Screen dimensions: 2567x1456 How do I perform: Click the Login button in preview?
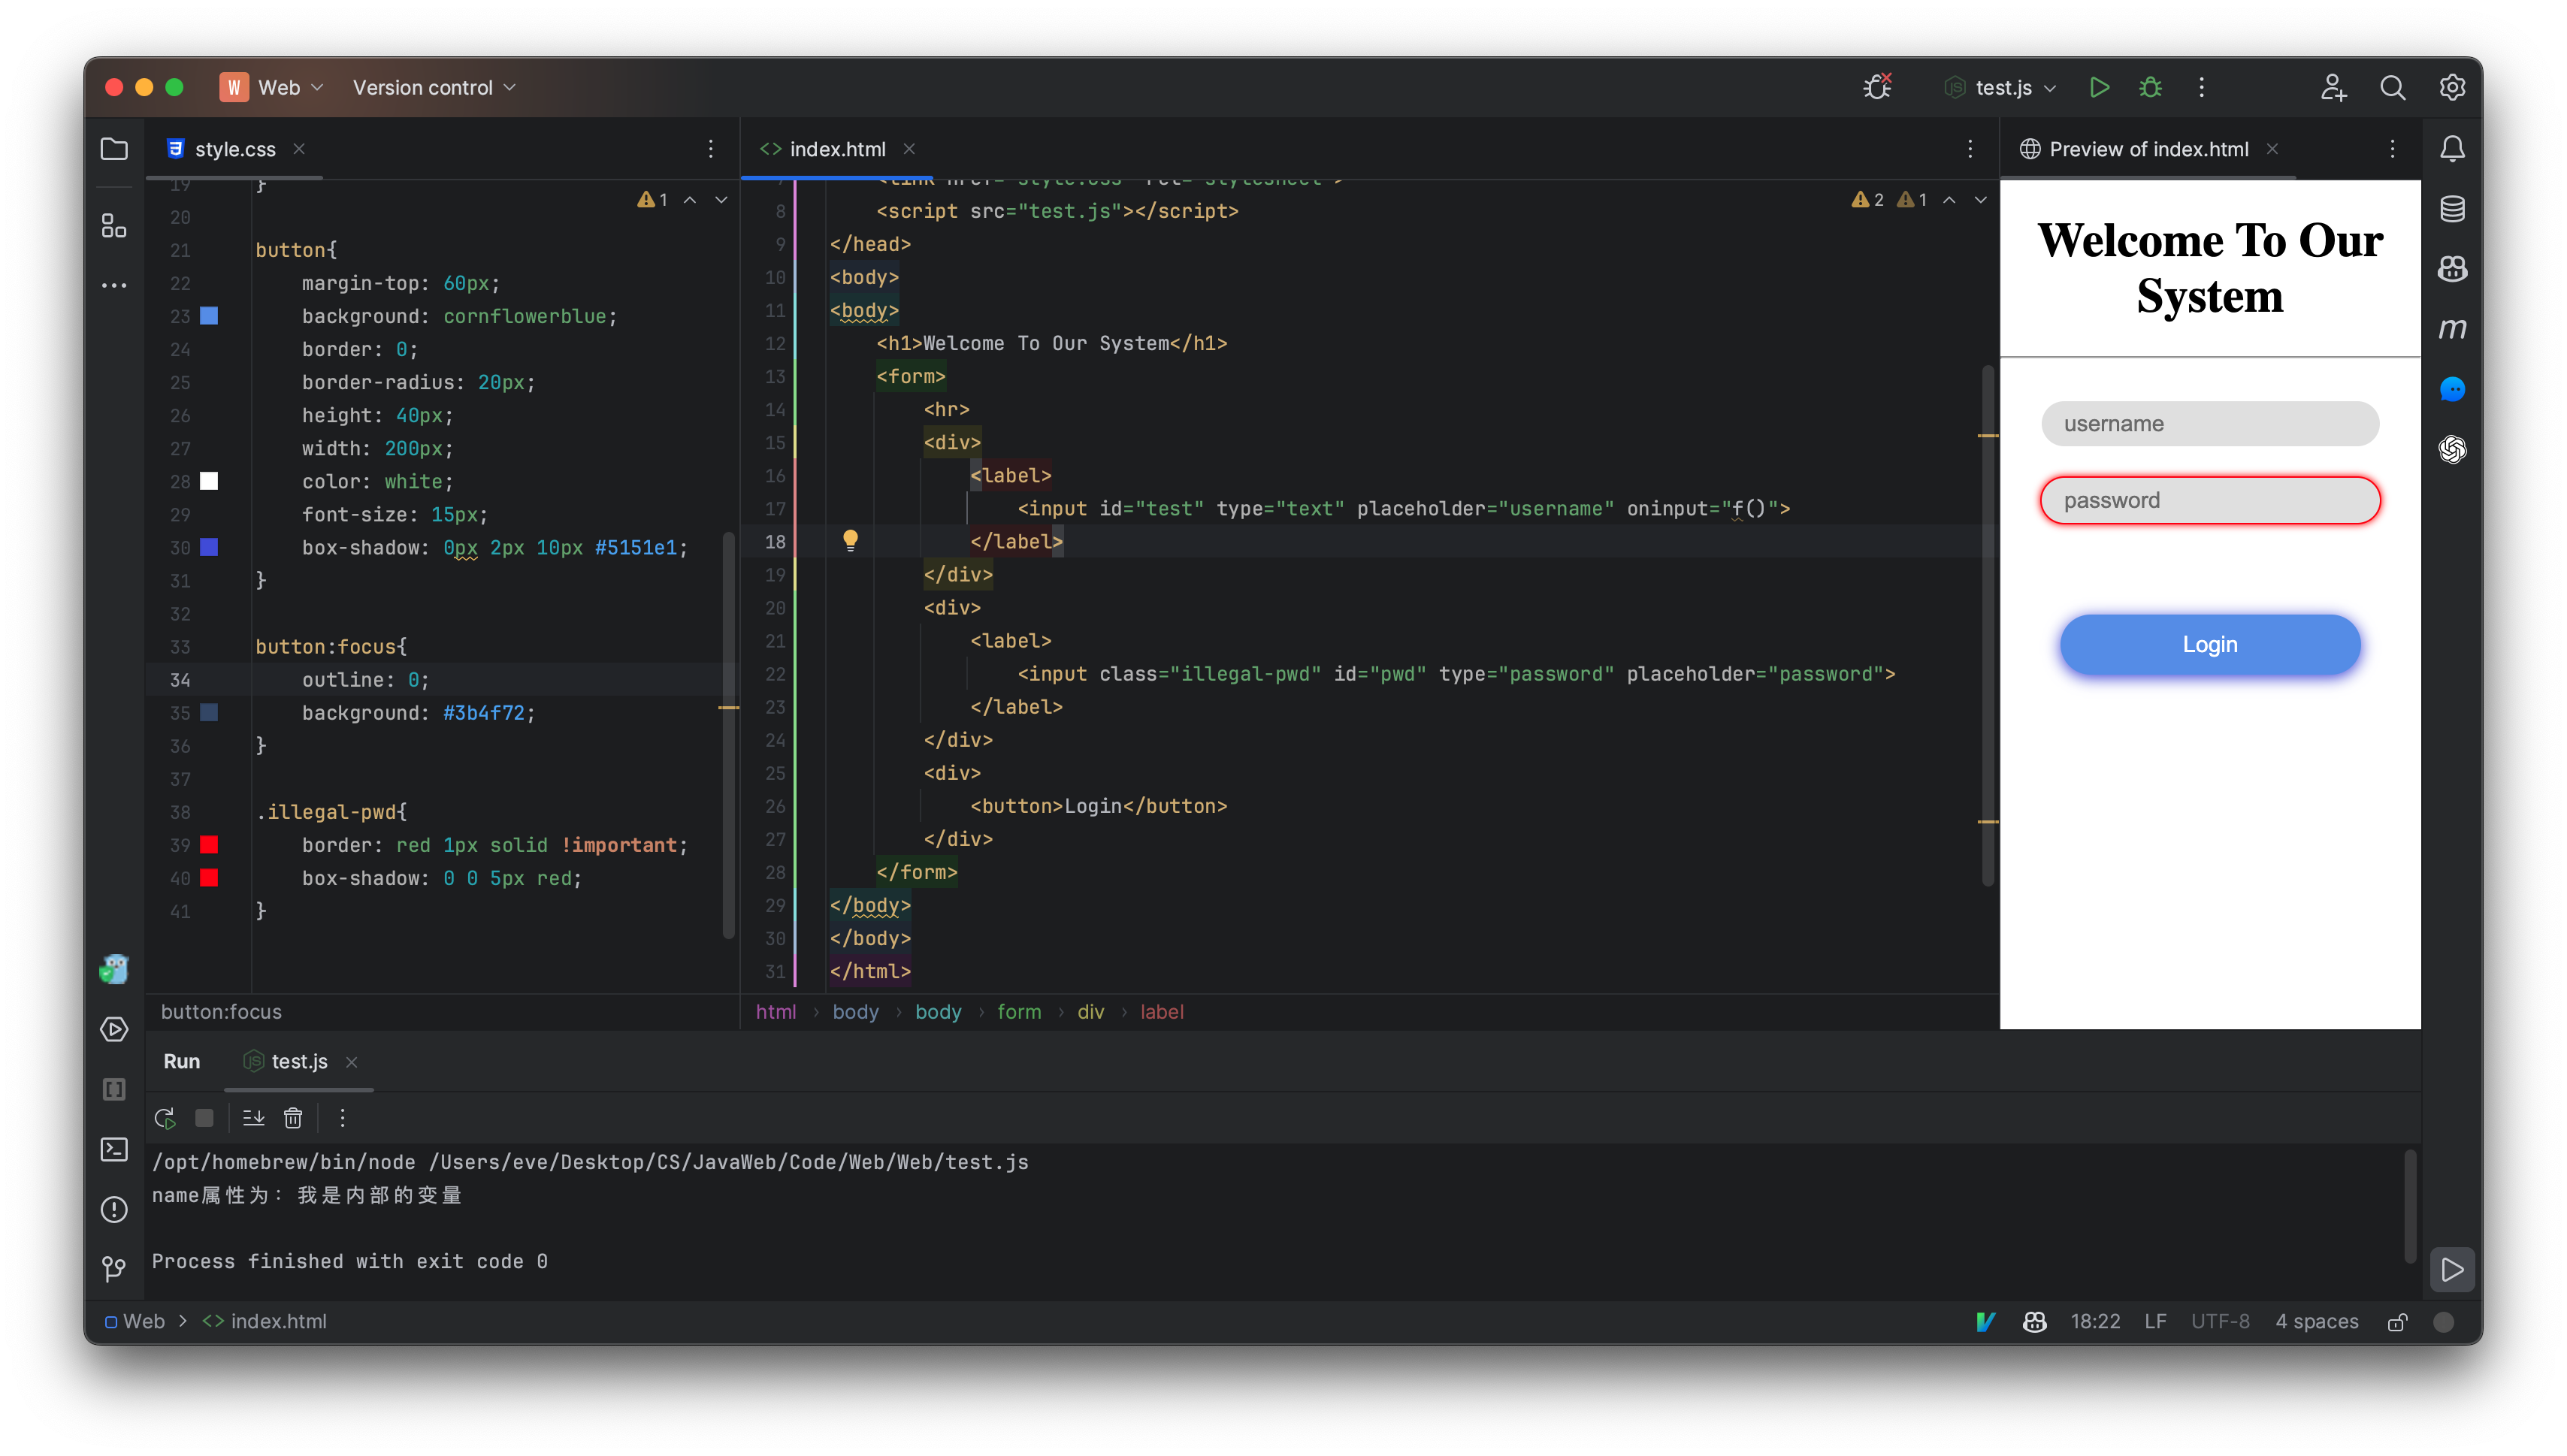point(2209,645)
